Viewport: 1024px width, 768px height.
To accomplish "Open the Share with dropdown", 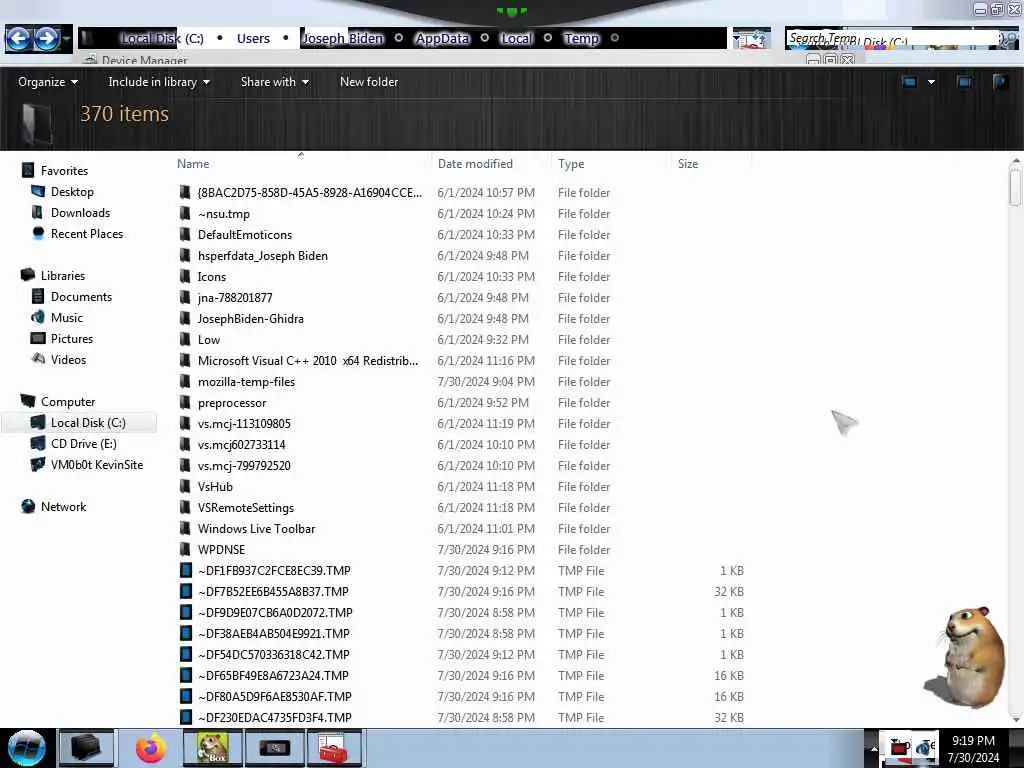I will click(x=274, y=82).
